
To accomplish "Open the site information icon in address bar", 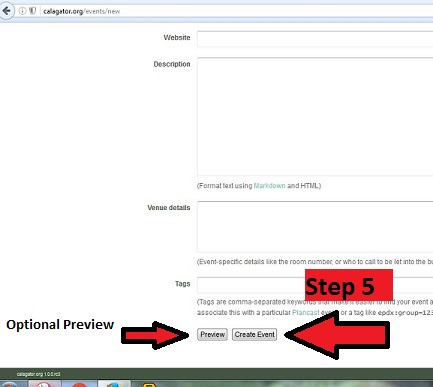I will click(22, 11).
